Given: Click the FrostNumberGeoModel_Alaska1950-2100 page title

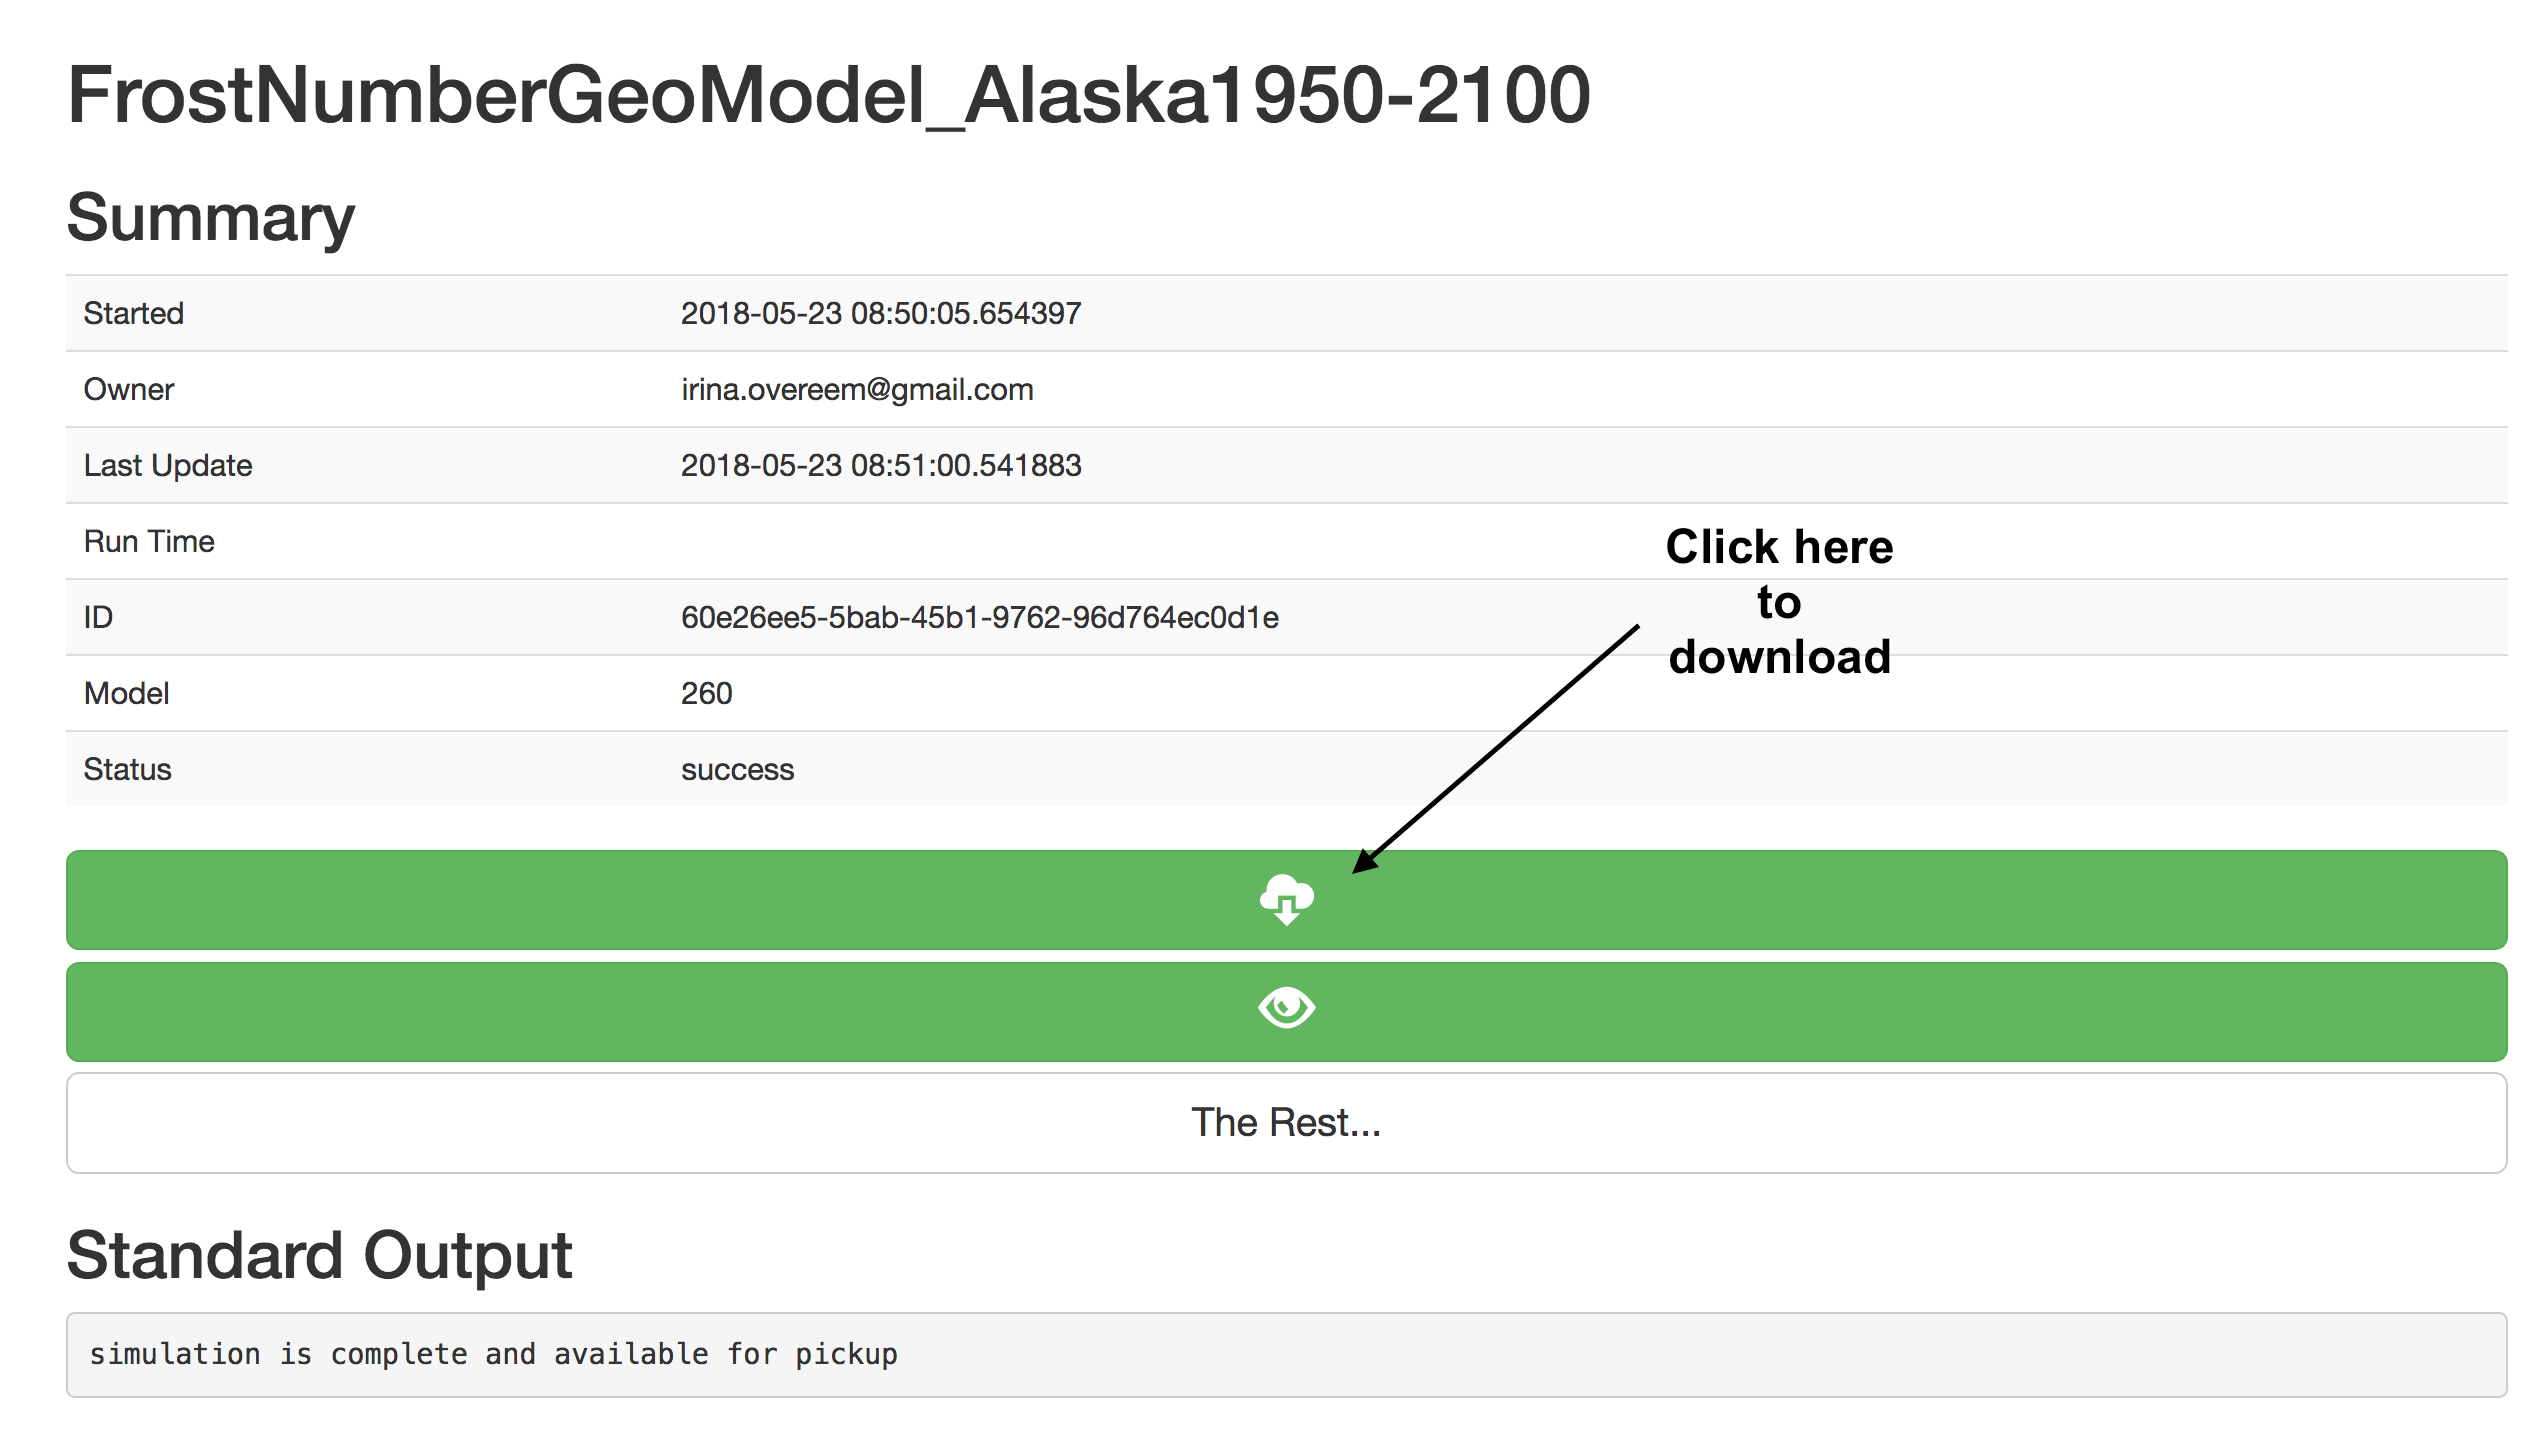Looking at the screenshot, I should (828, 96).
